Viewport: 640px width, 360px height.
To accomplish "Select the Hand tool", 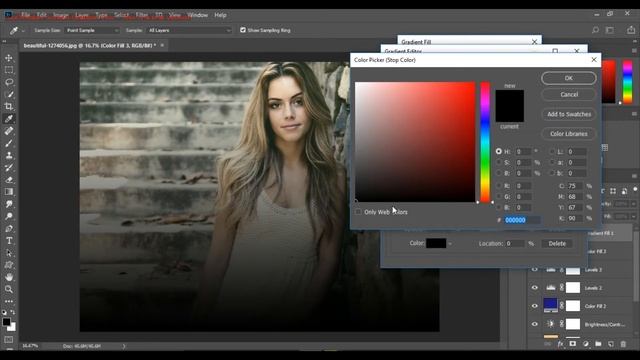I will coord(9,277).
